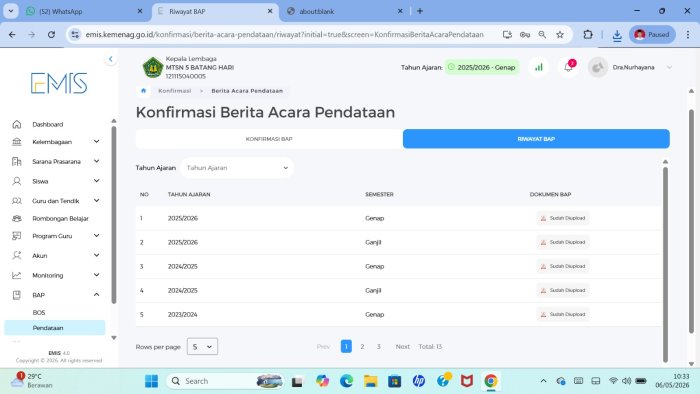
Task: Expand Guru dan Tendik submenu
Action: 96,201
